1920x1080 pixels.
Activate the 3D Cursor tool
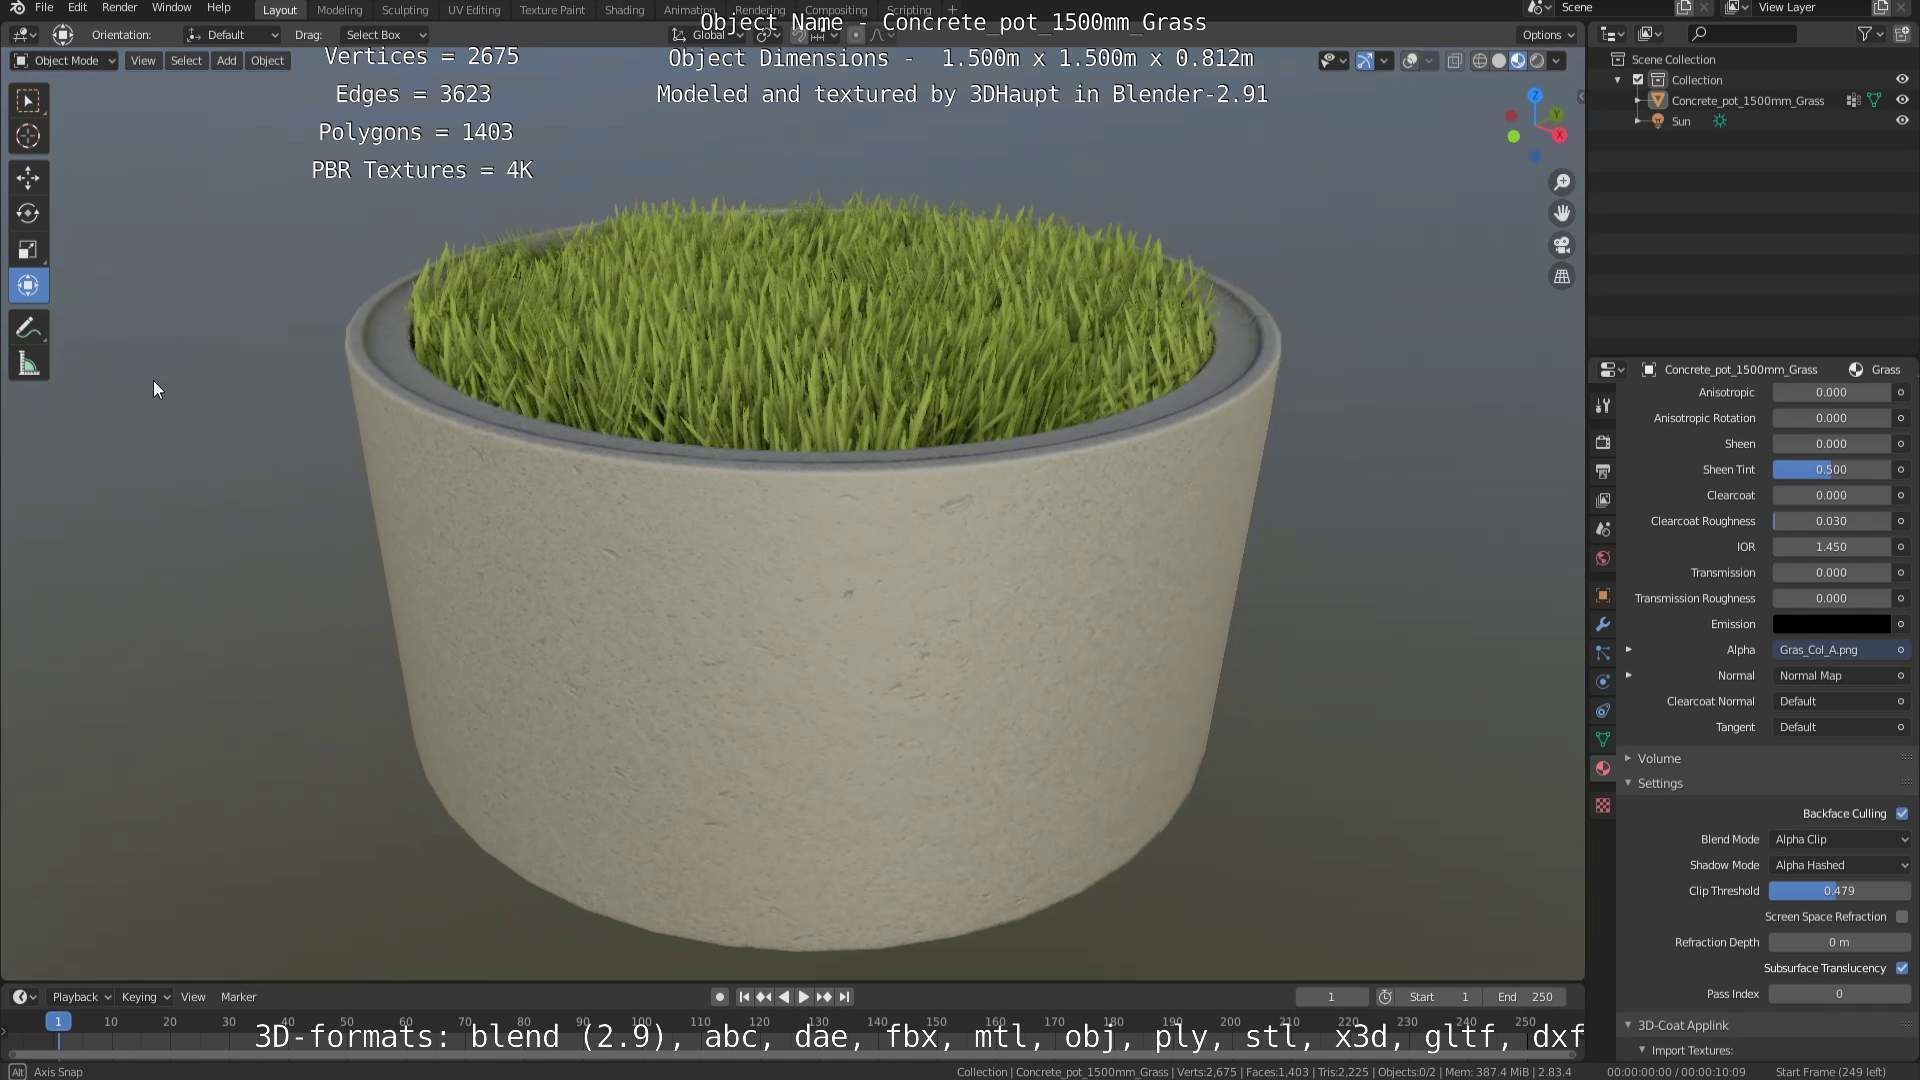coord(28,136)
